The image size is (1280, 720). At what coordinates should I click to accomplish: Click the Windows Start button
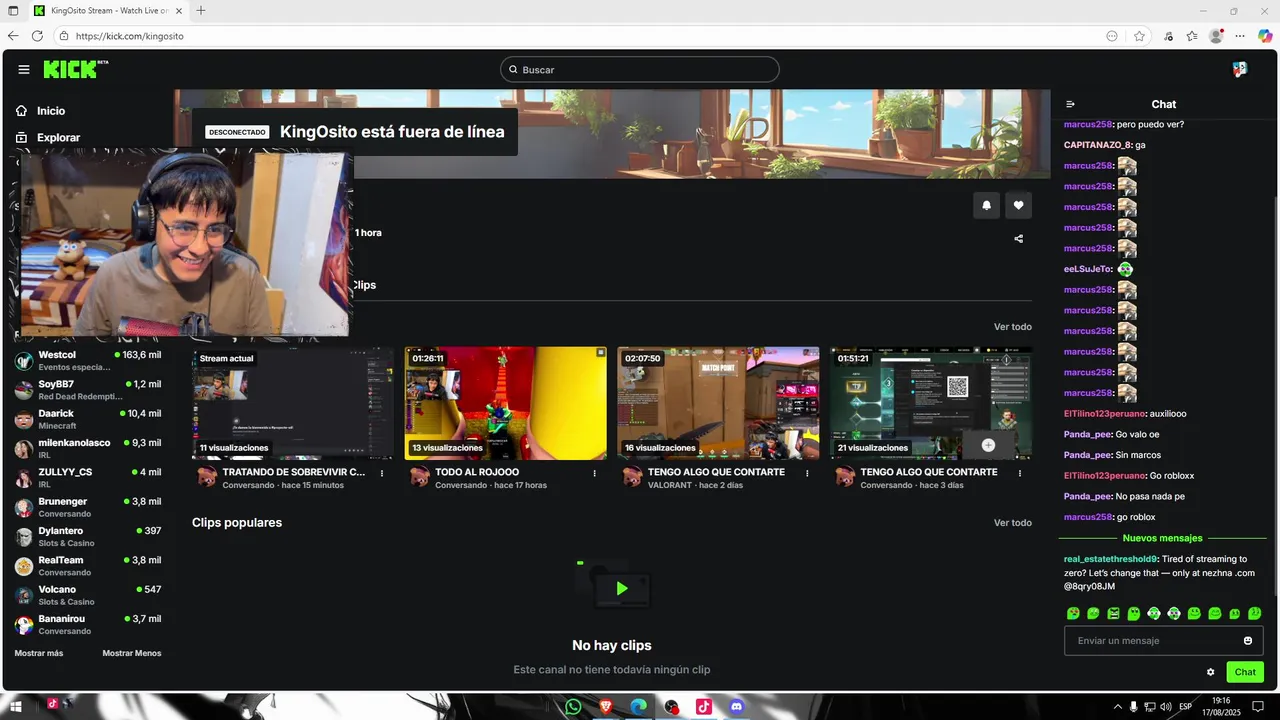tap(16, 706)
